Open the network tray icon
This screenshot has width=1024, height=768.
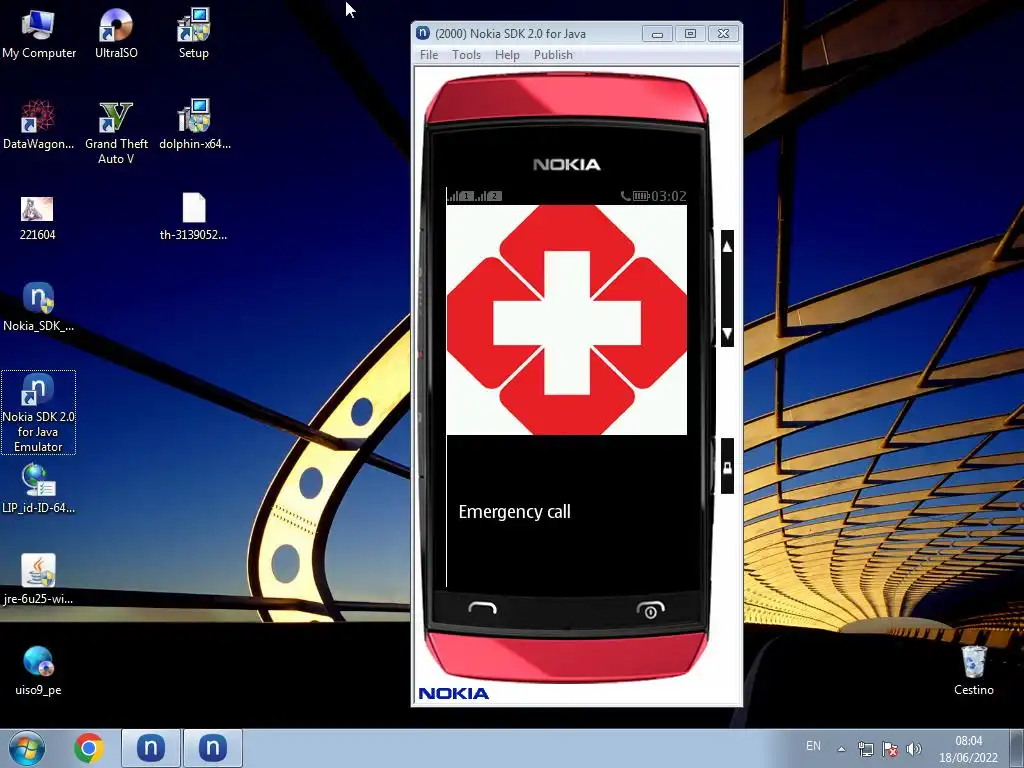865,749
